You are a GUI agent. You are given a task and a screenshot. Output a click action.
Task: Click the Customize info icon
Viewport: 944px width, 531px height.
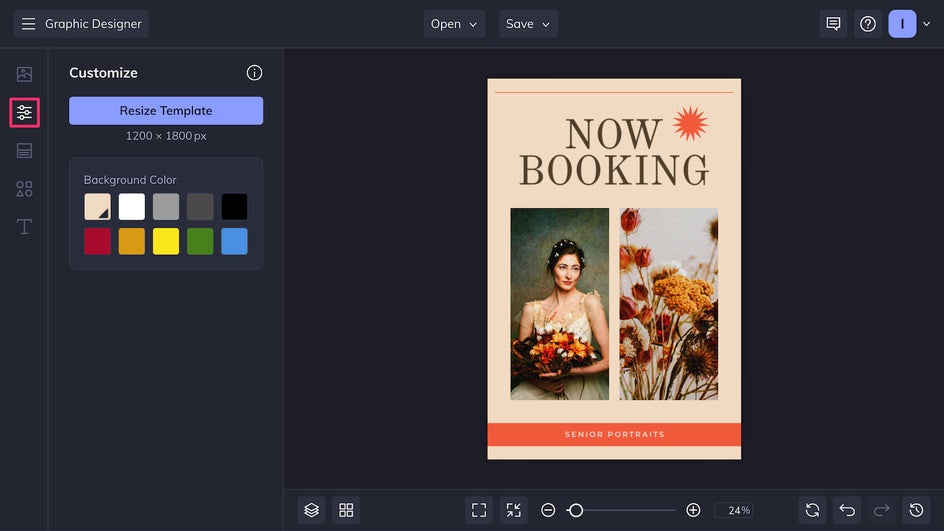pyautogui.click(x=254, y=73)
